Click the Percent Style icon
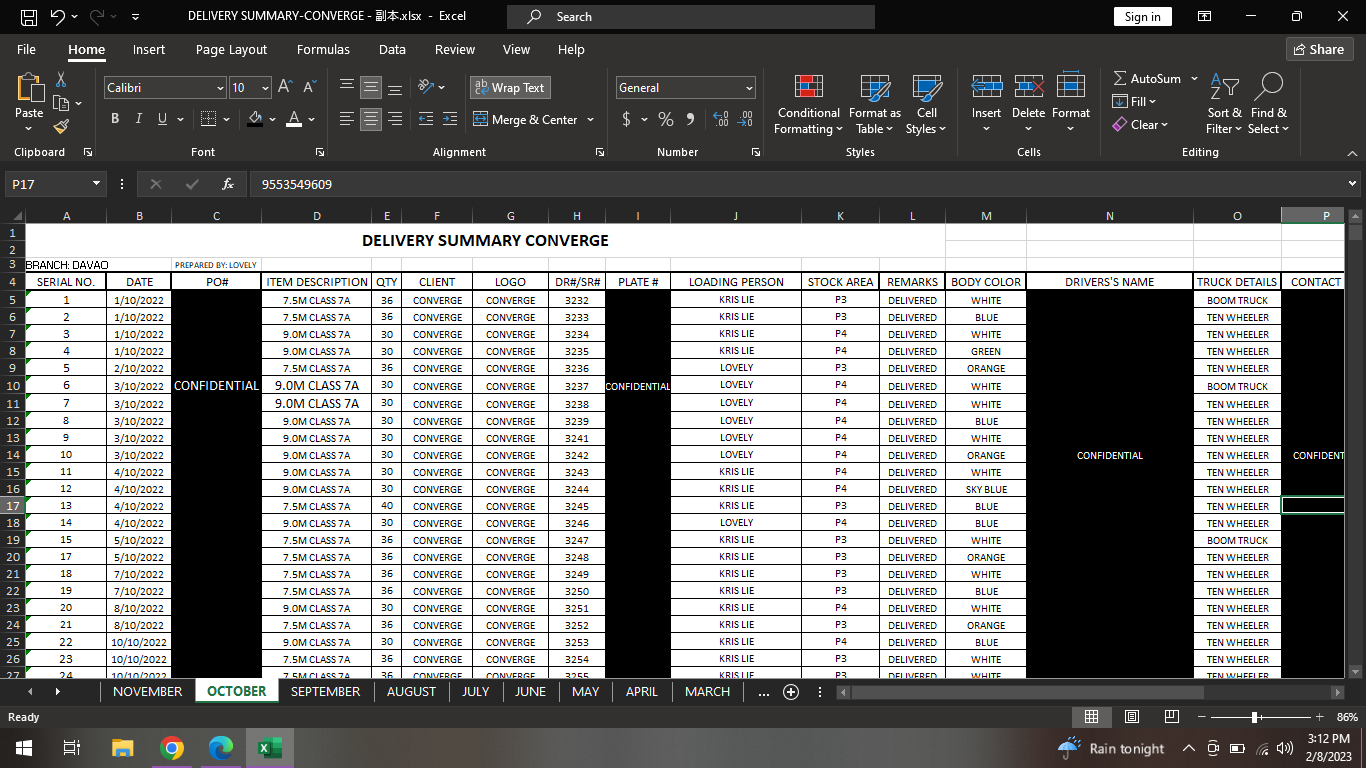This screenshot has width=1366, height=768. coord(665,119)
